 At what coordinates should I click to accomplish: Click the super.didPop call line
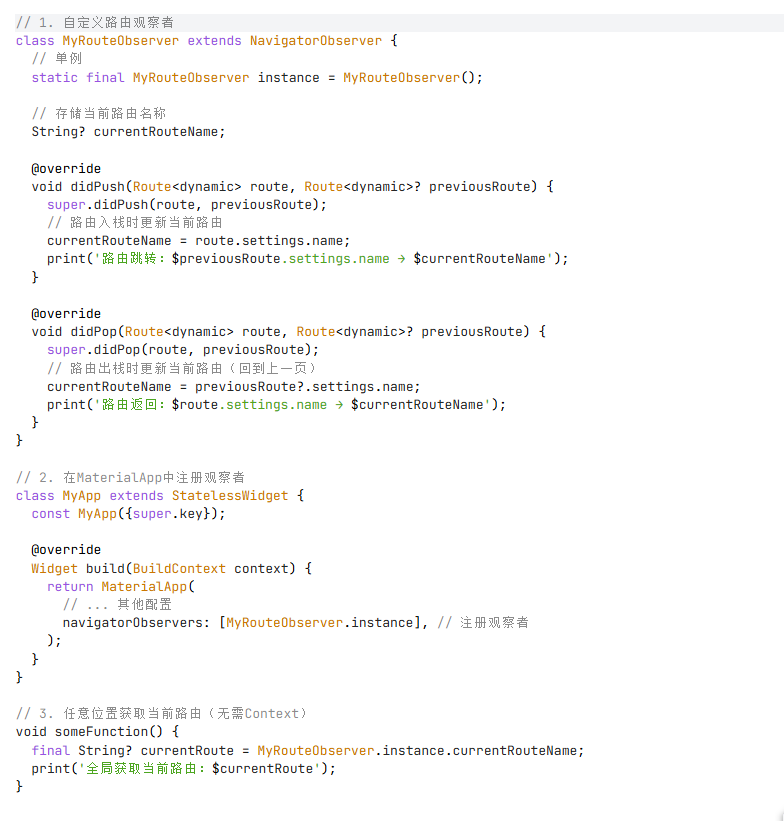click(183, 350)
